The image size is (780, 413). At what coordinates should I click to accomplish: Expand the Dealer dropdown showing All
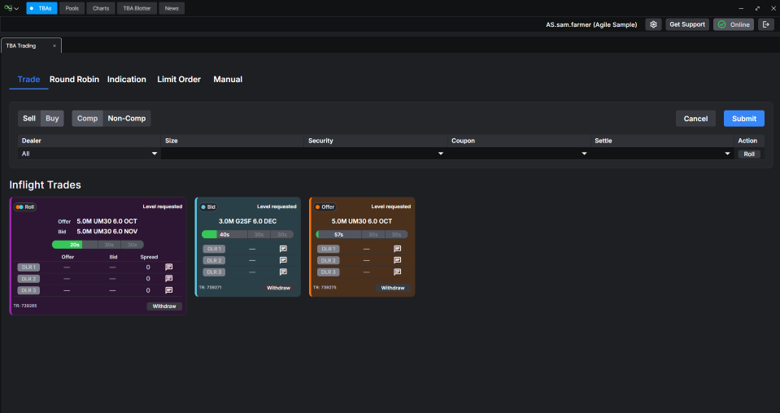[89, 154]
